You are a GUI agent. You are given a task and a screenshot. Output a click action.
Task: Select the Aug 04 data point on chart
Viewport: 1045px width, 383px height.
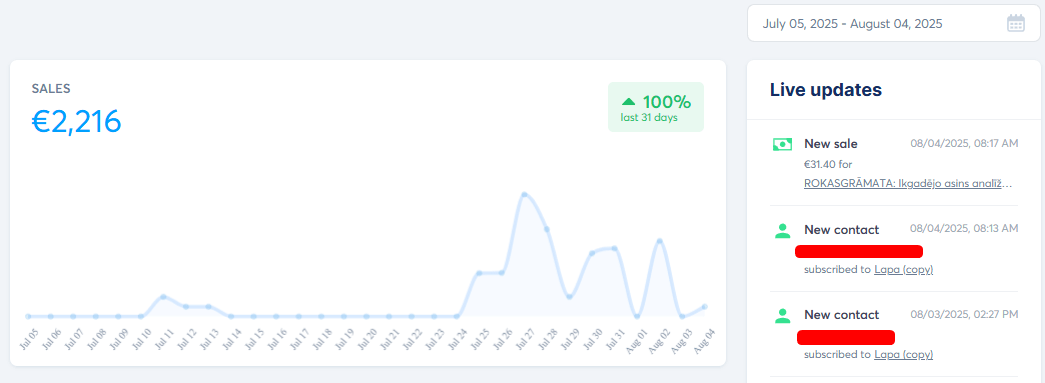pyautogui.click(x=704, y=306)
